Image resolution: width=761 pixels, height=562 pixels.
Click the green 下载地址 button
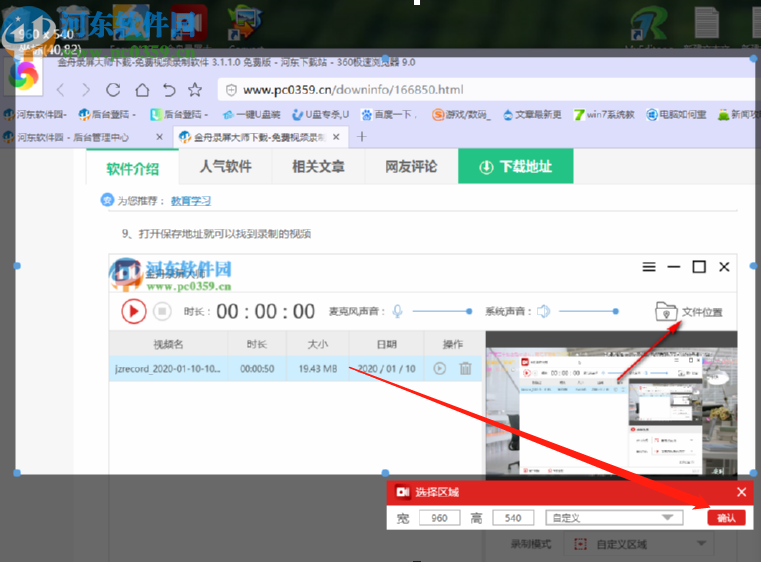[515, 166]
